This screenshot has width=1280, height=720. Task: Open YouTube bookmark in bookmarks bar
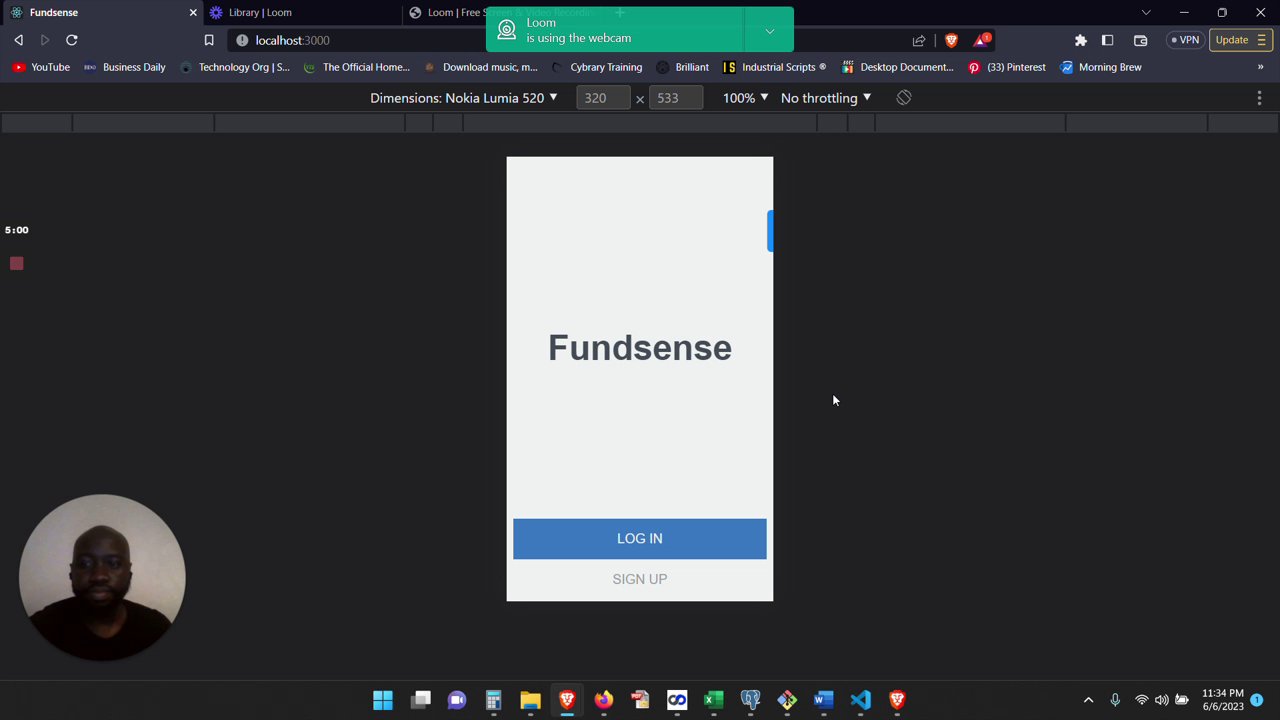(41, 67)
